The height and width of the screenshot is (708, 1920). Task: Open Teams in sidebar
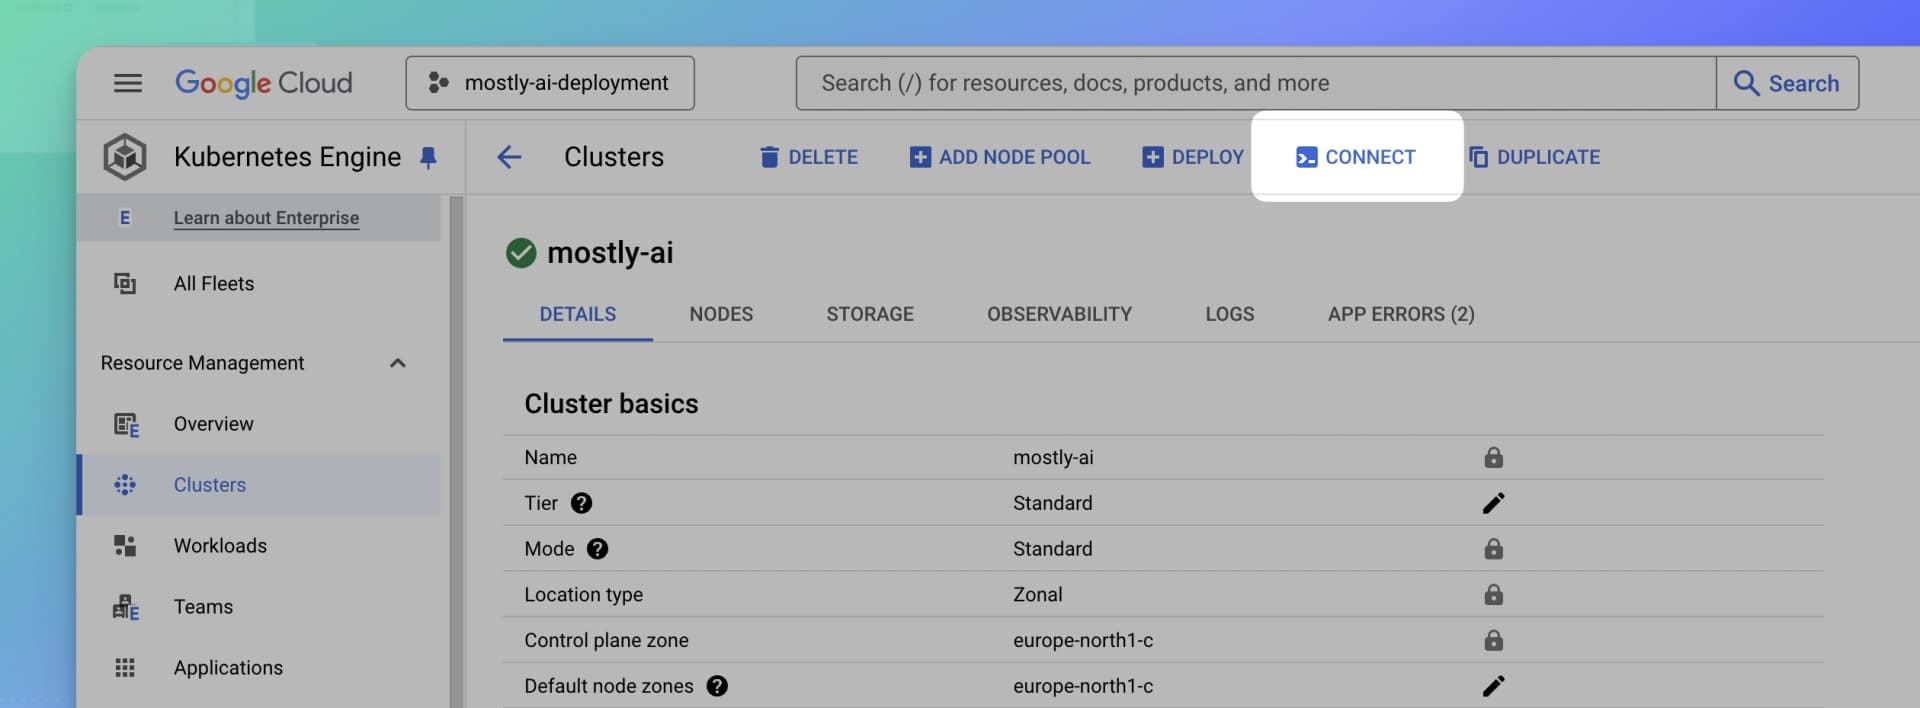point(203,607)
